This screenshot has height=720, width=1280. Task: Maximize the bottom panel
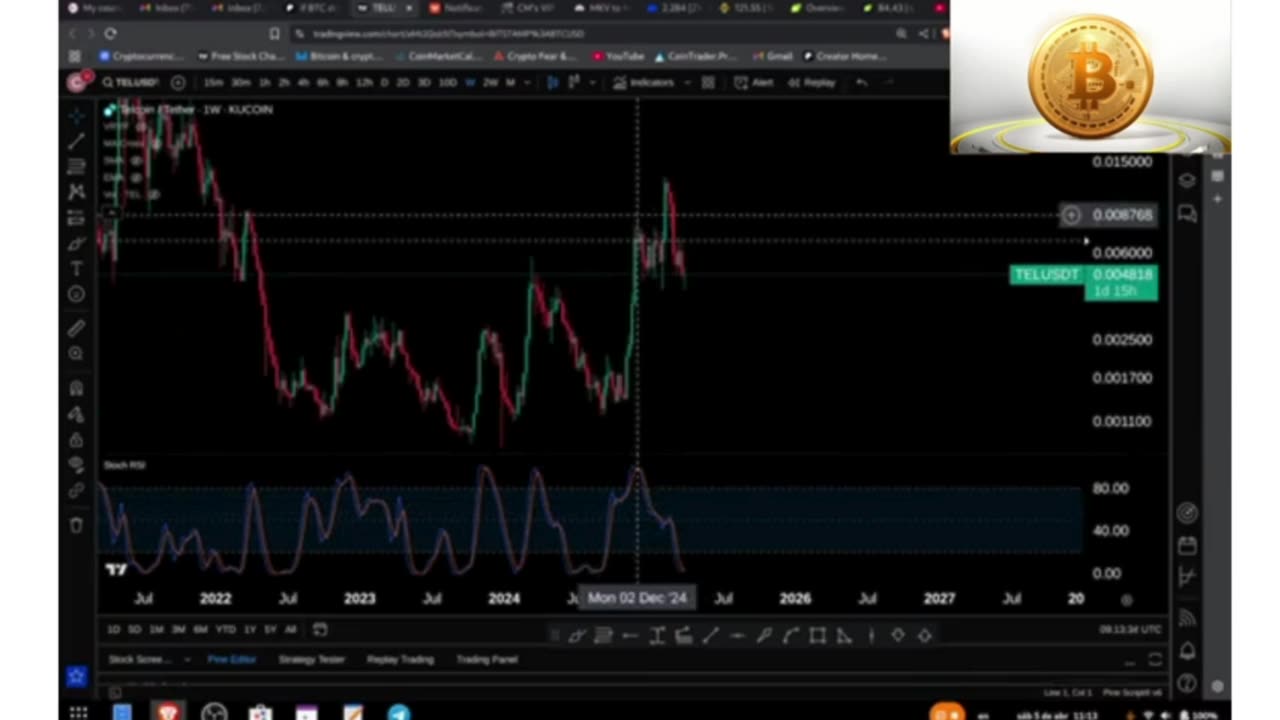tap(1155, 660)
